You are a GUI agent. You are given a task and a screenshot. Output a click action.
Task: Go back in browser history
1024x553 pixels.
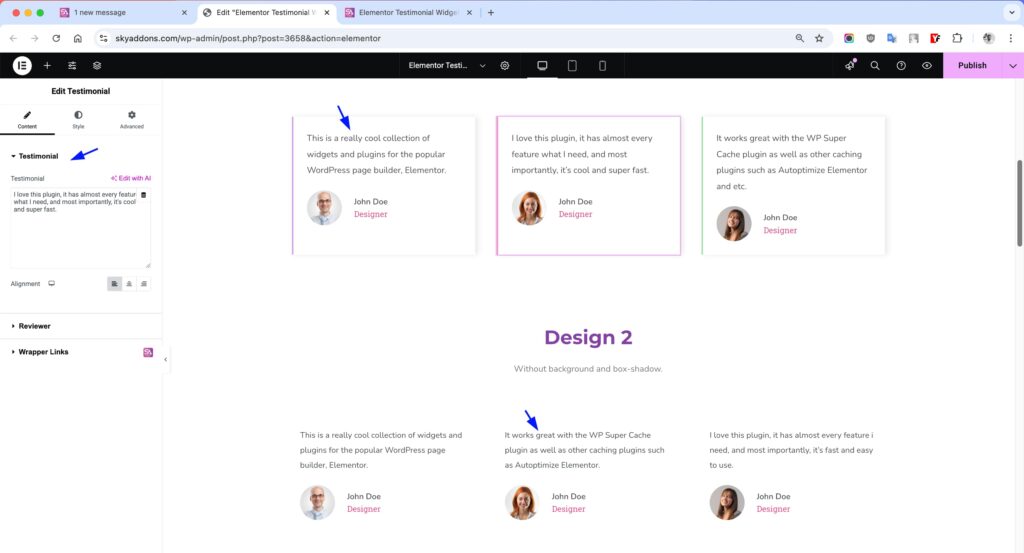[x=13, y=39]
